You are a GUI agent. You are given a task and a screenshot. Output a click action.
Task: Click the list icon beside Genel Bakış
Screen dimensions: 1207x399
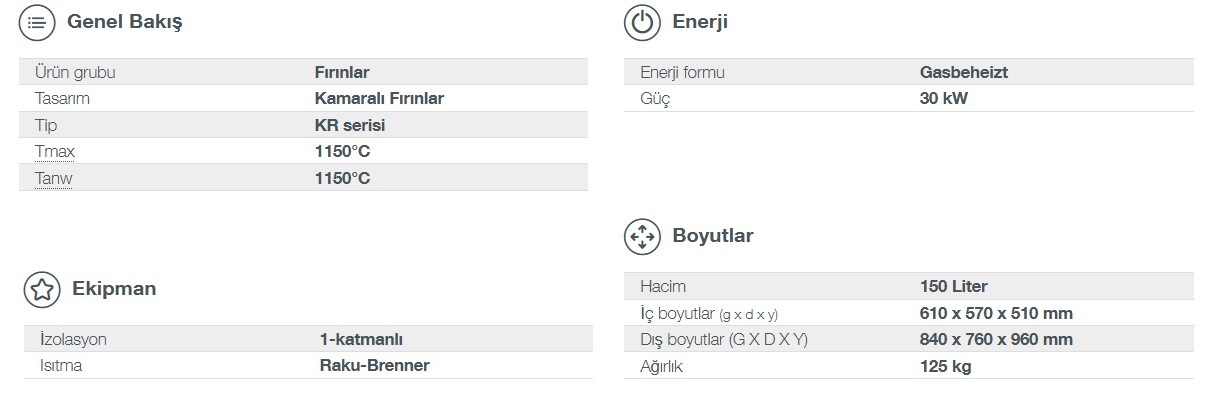pyautogui.click(x=38, y=22)
